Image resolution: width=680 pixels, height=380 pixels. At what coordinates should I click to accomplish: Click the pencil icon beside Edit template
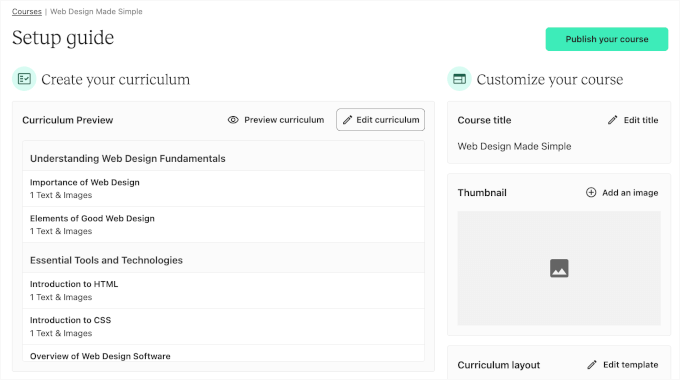click(x=592, y=365)
